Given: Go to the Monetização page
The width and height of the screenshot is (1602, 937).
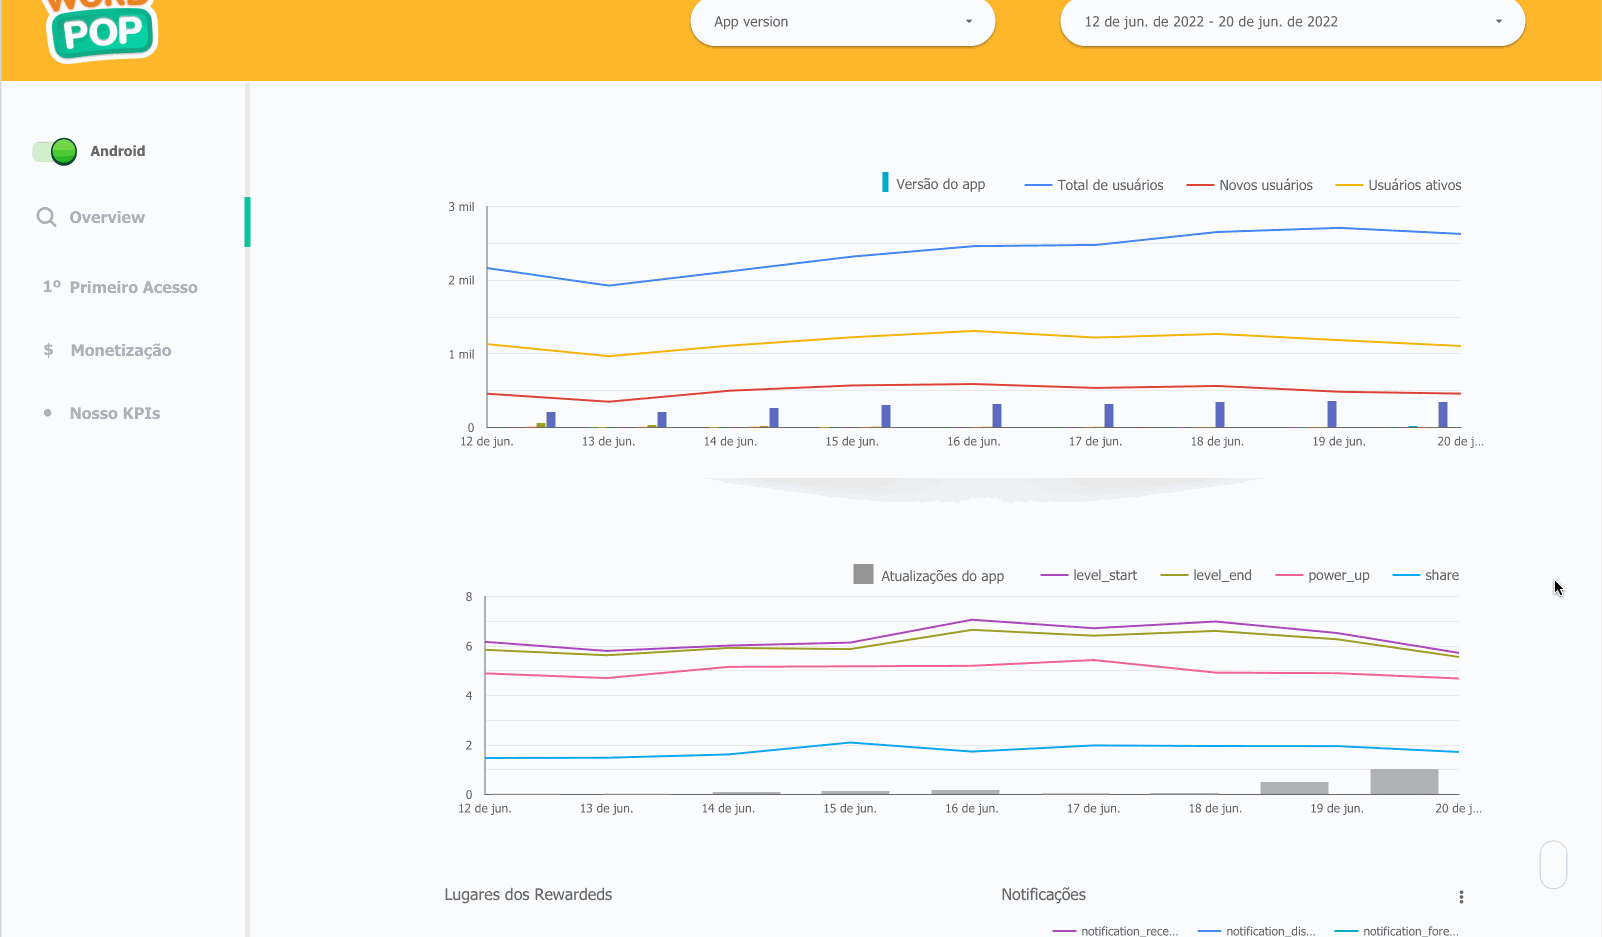Looking at the screenshot, I should click(121, 350).
